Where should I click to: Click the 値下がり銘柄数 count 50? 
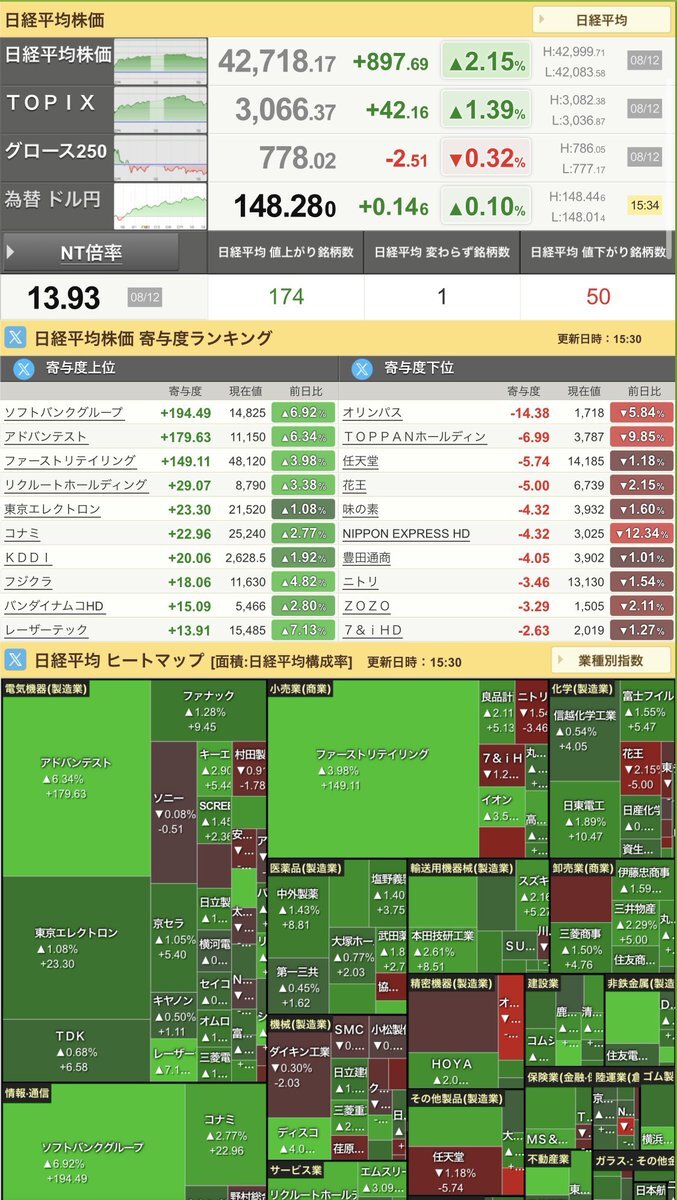[598, 297]
